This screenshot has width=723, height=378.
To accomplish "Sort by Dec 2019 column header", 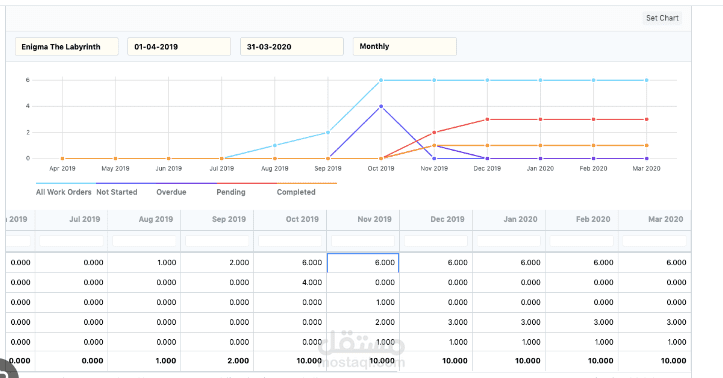I will coord(436,219).
